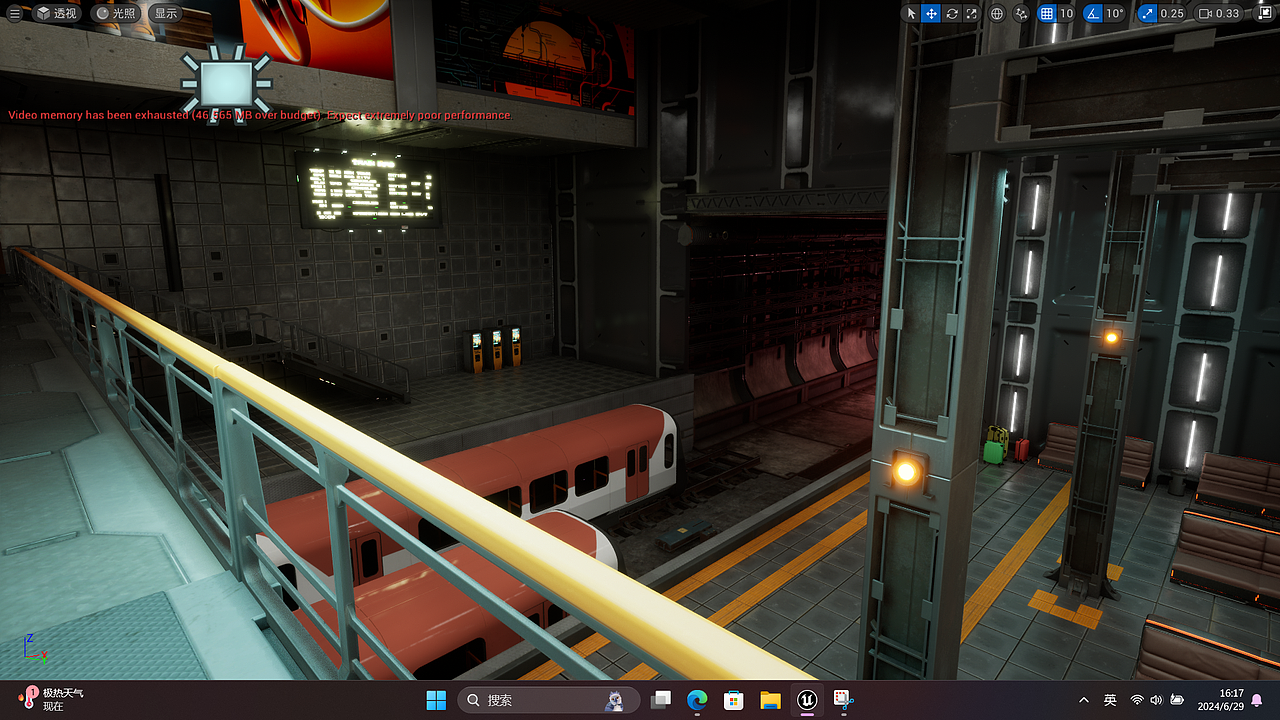This screenshot has width=1280, height=720.
Task: Open the viewport options hamburger menu
Action: pos(14,13)
